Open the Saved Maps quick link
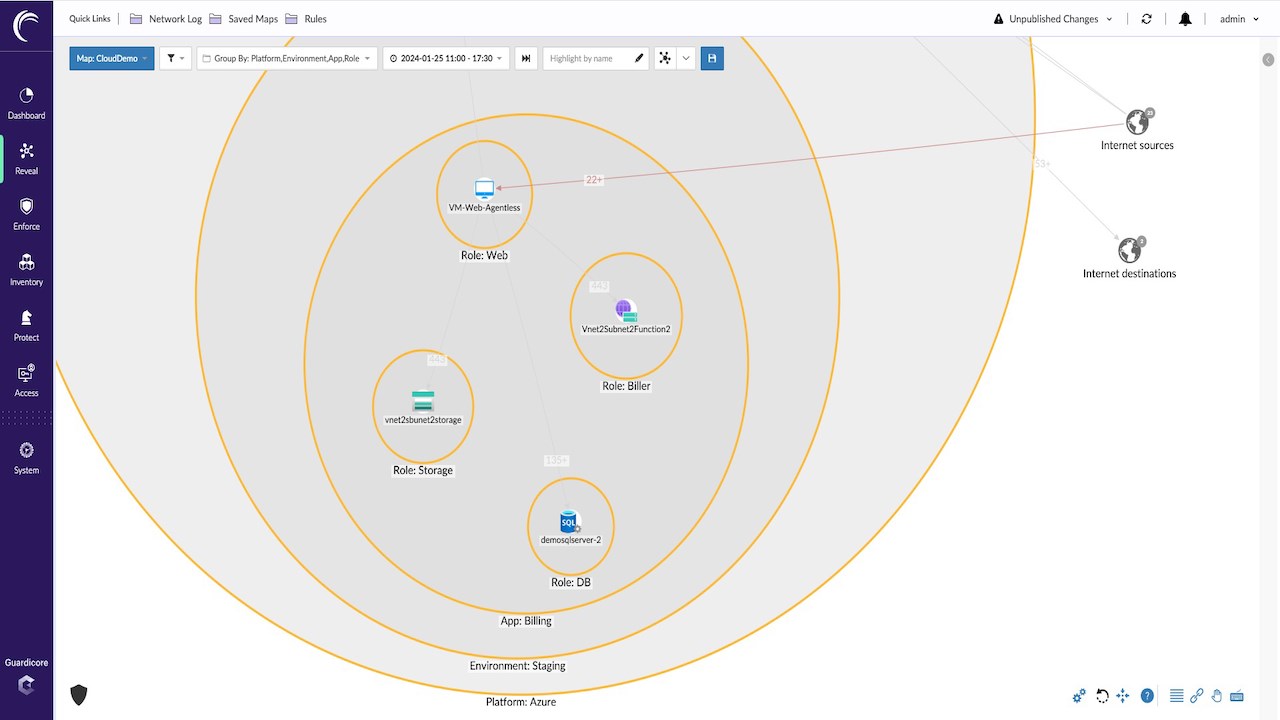 [244, 19]
